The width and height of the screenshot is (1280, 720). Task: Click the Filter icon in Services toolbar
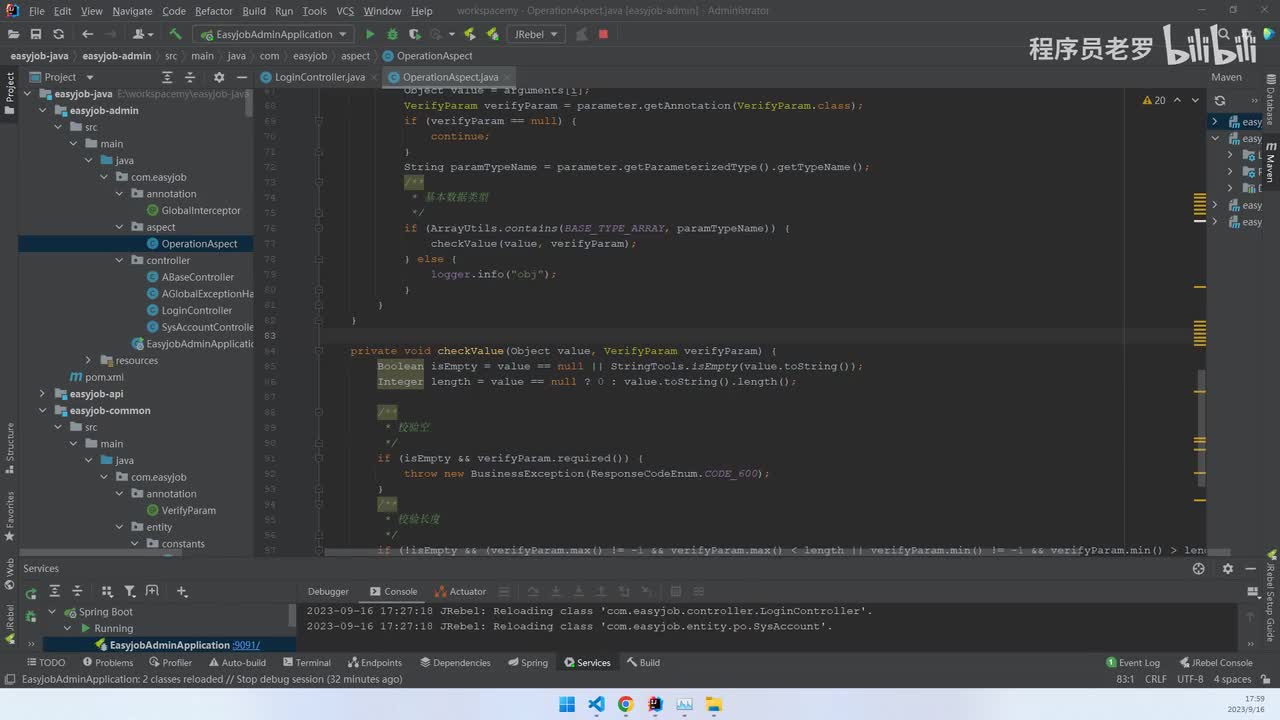[131, 591]
